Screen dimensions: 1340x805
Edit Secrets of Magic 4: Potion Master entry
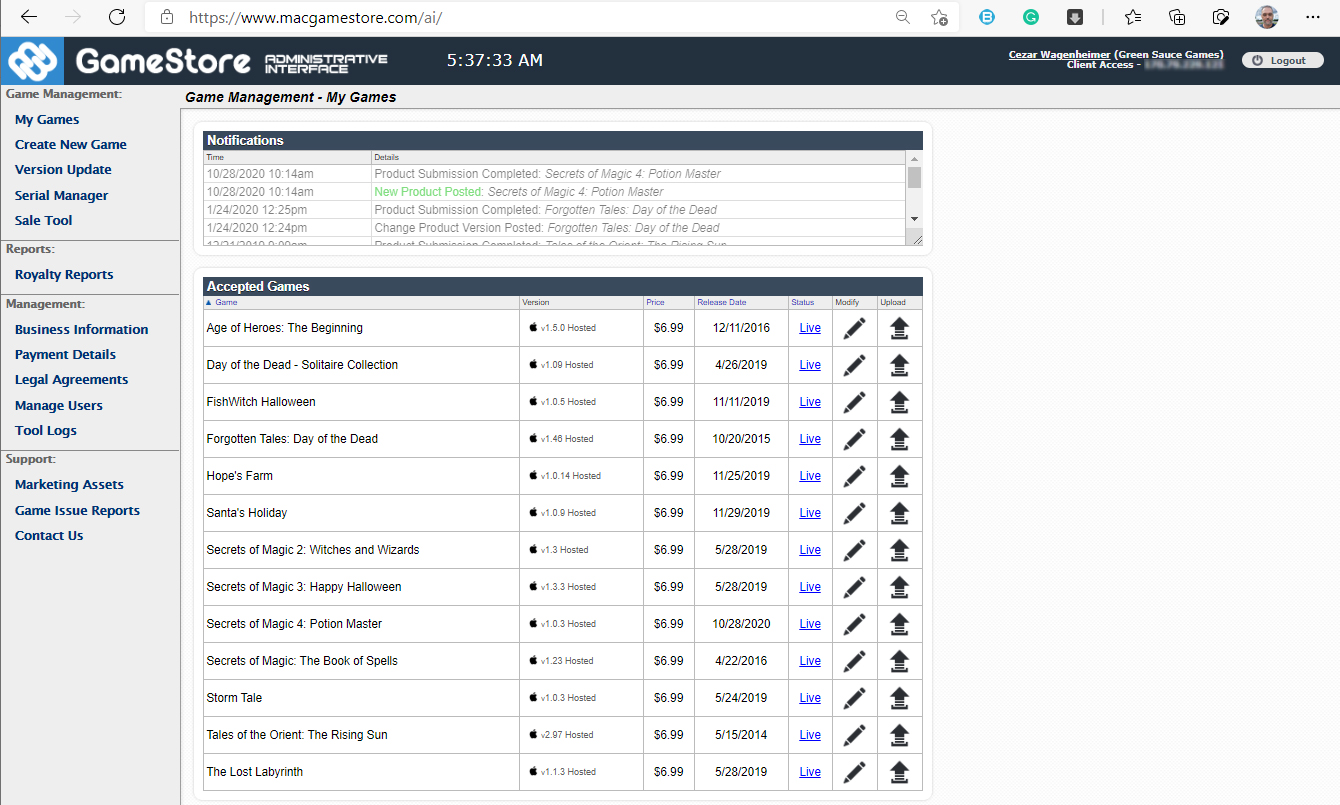[x=854, y=624]
